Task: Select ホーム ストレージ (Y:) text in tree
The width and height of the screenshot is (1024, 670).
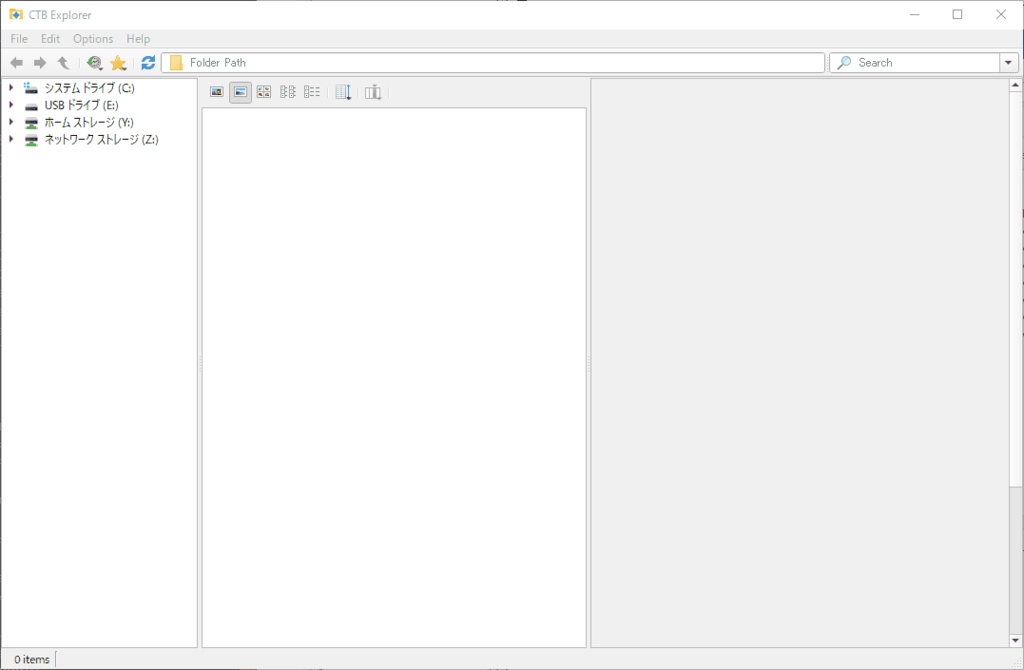Action: pos(89,122)
